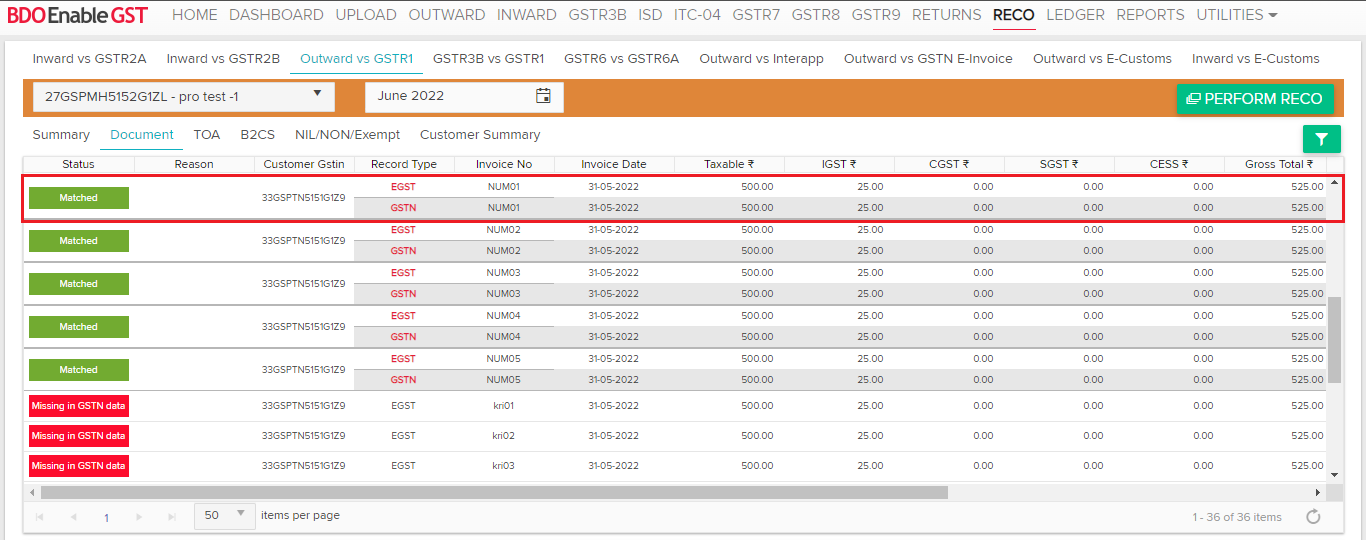Screen dimensions: 1366x540
Task: Sort by Invoice Date column header
Action: pyautogui.click(x=614, y=164)
